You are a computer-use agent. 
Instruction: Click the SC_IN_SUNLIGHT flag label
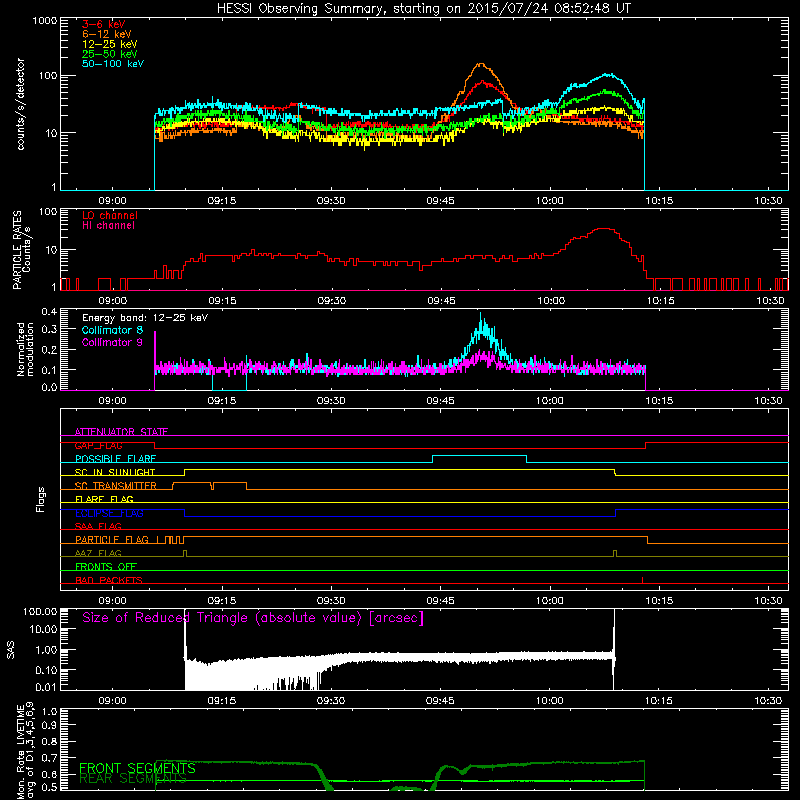[x=115, y=472]
